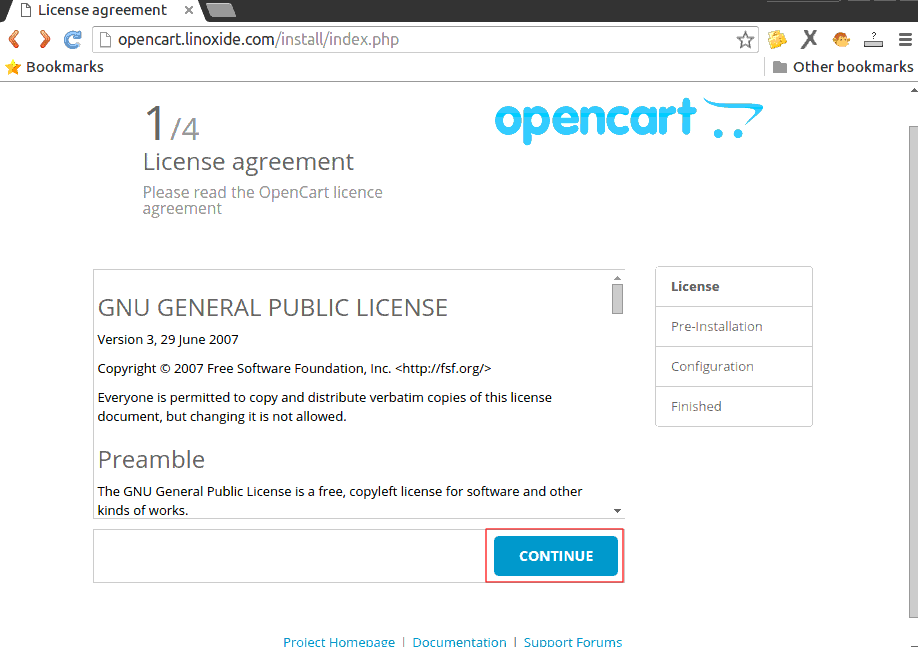Click the Version 3, 29 June 2007 text
Viewport: 918px width, 647px height.
[x=168, y=340]
